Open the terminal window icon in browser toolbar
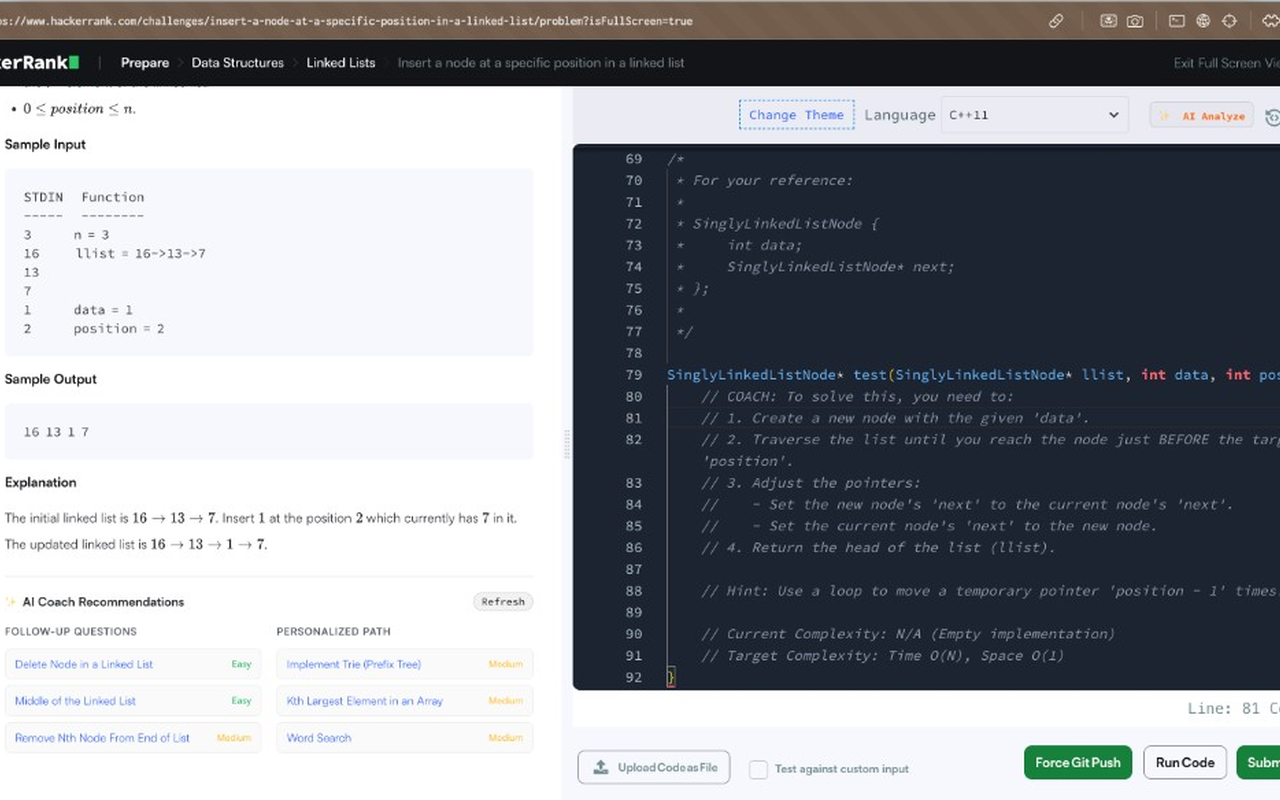Screen dimensions: 1280x800 point(1177,20)
